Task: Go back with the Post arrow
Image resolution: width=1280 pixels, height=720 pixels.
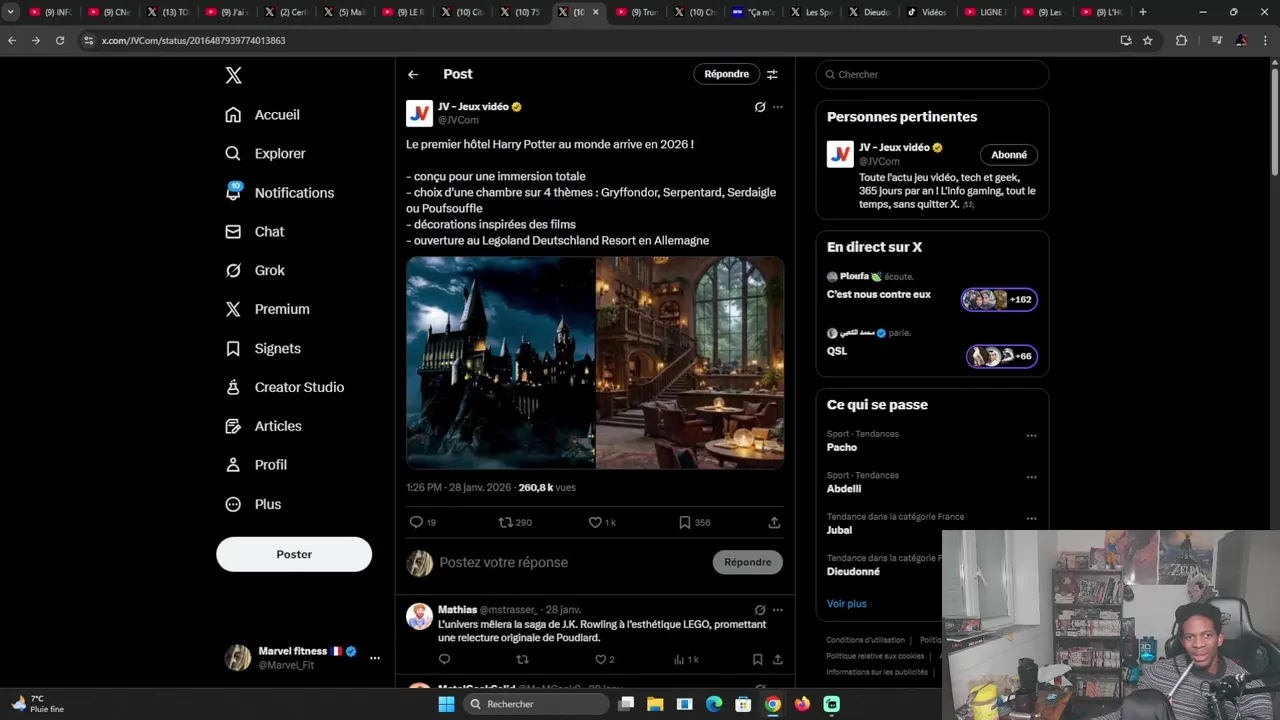Action: click(413, 74)
